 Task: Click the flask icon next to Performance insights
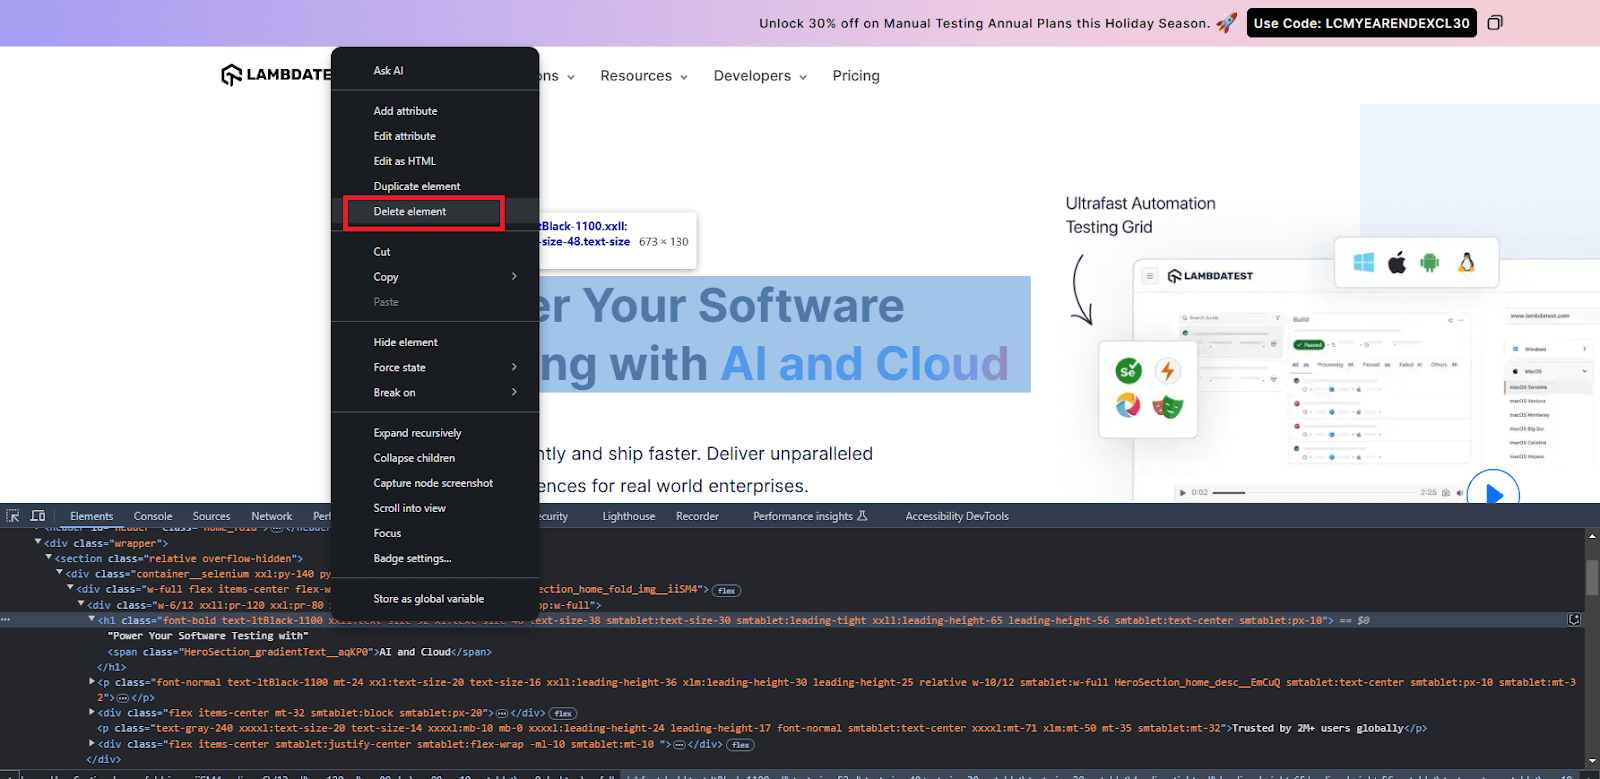[x=862, y=516]
